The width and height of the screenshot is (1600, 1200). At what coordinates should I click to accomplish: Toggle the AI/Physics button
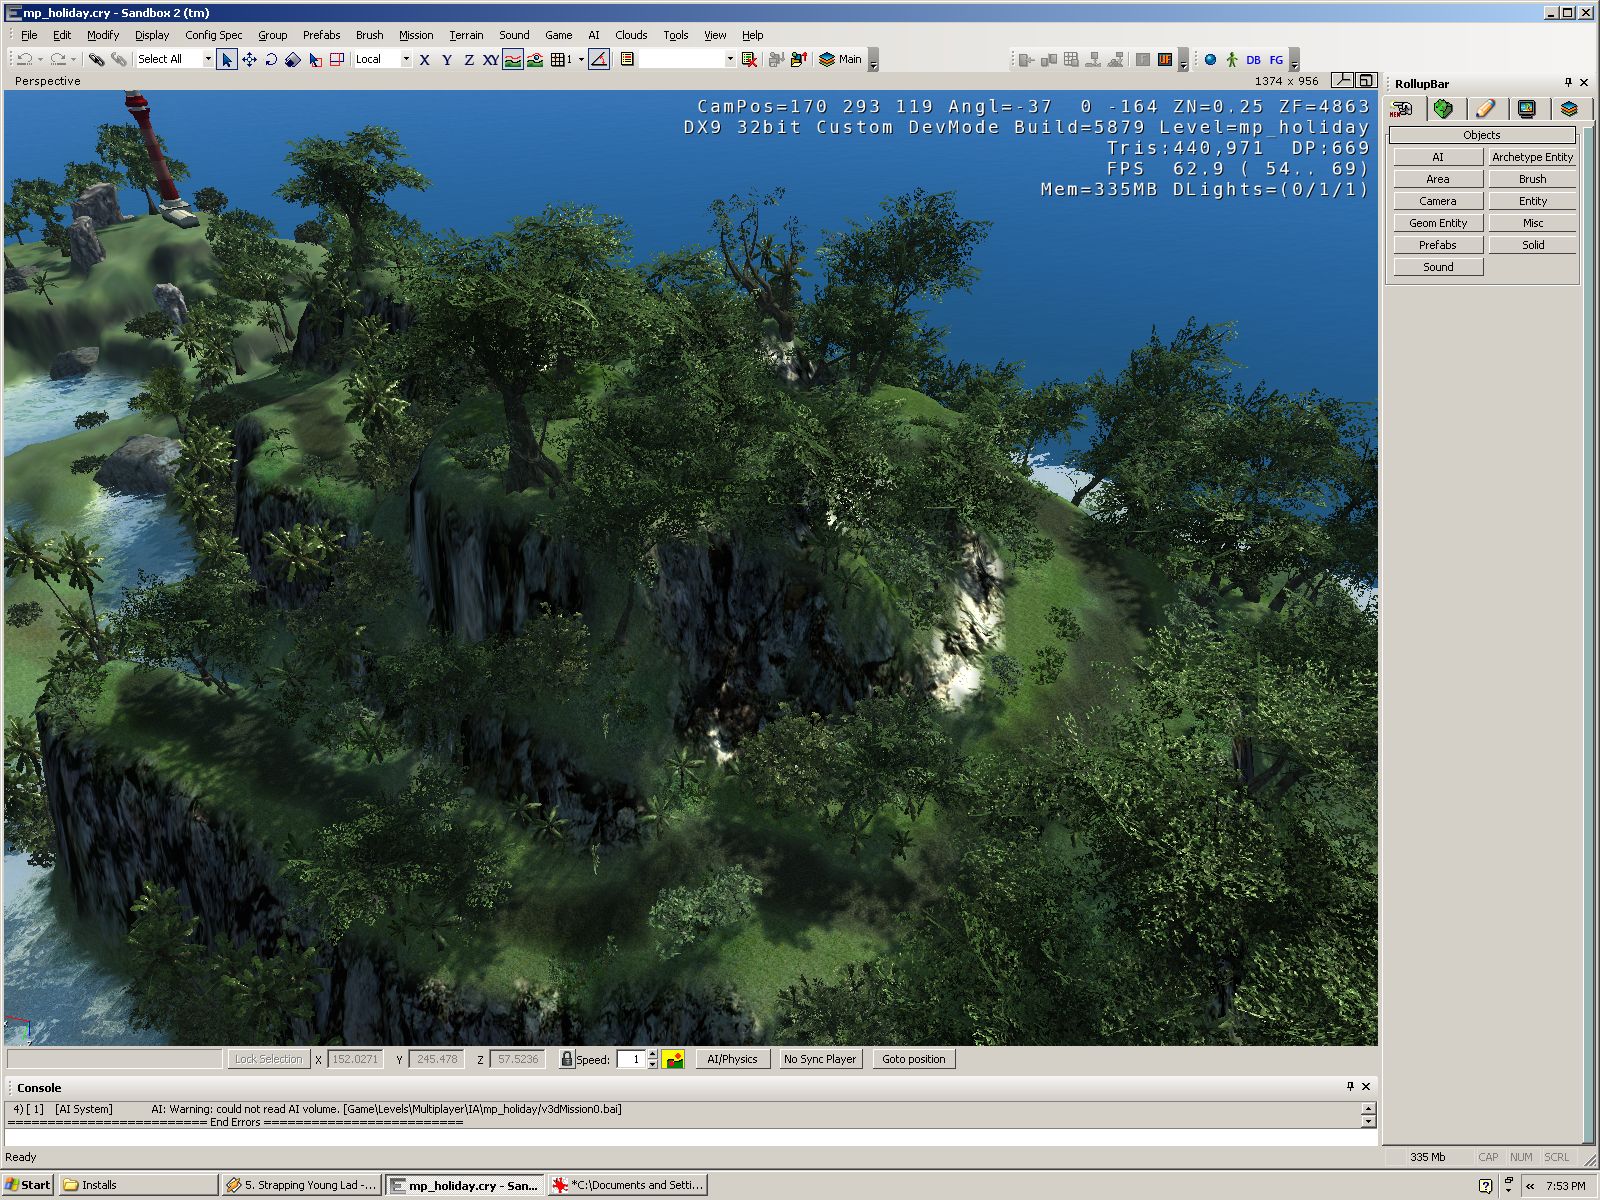click(x=732, y=1059)
